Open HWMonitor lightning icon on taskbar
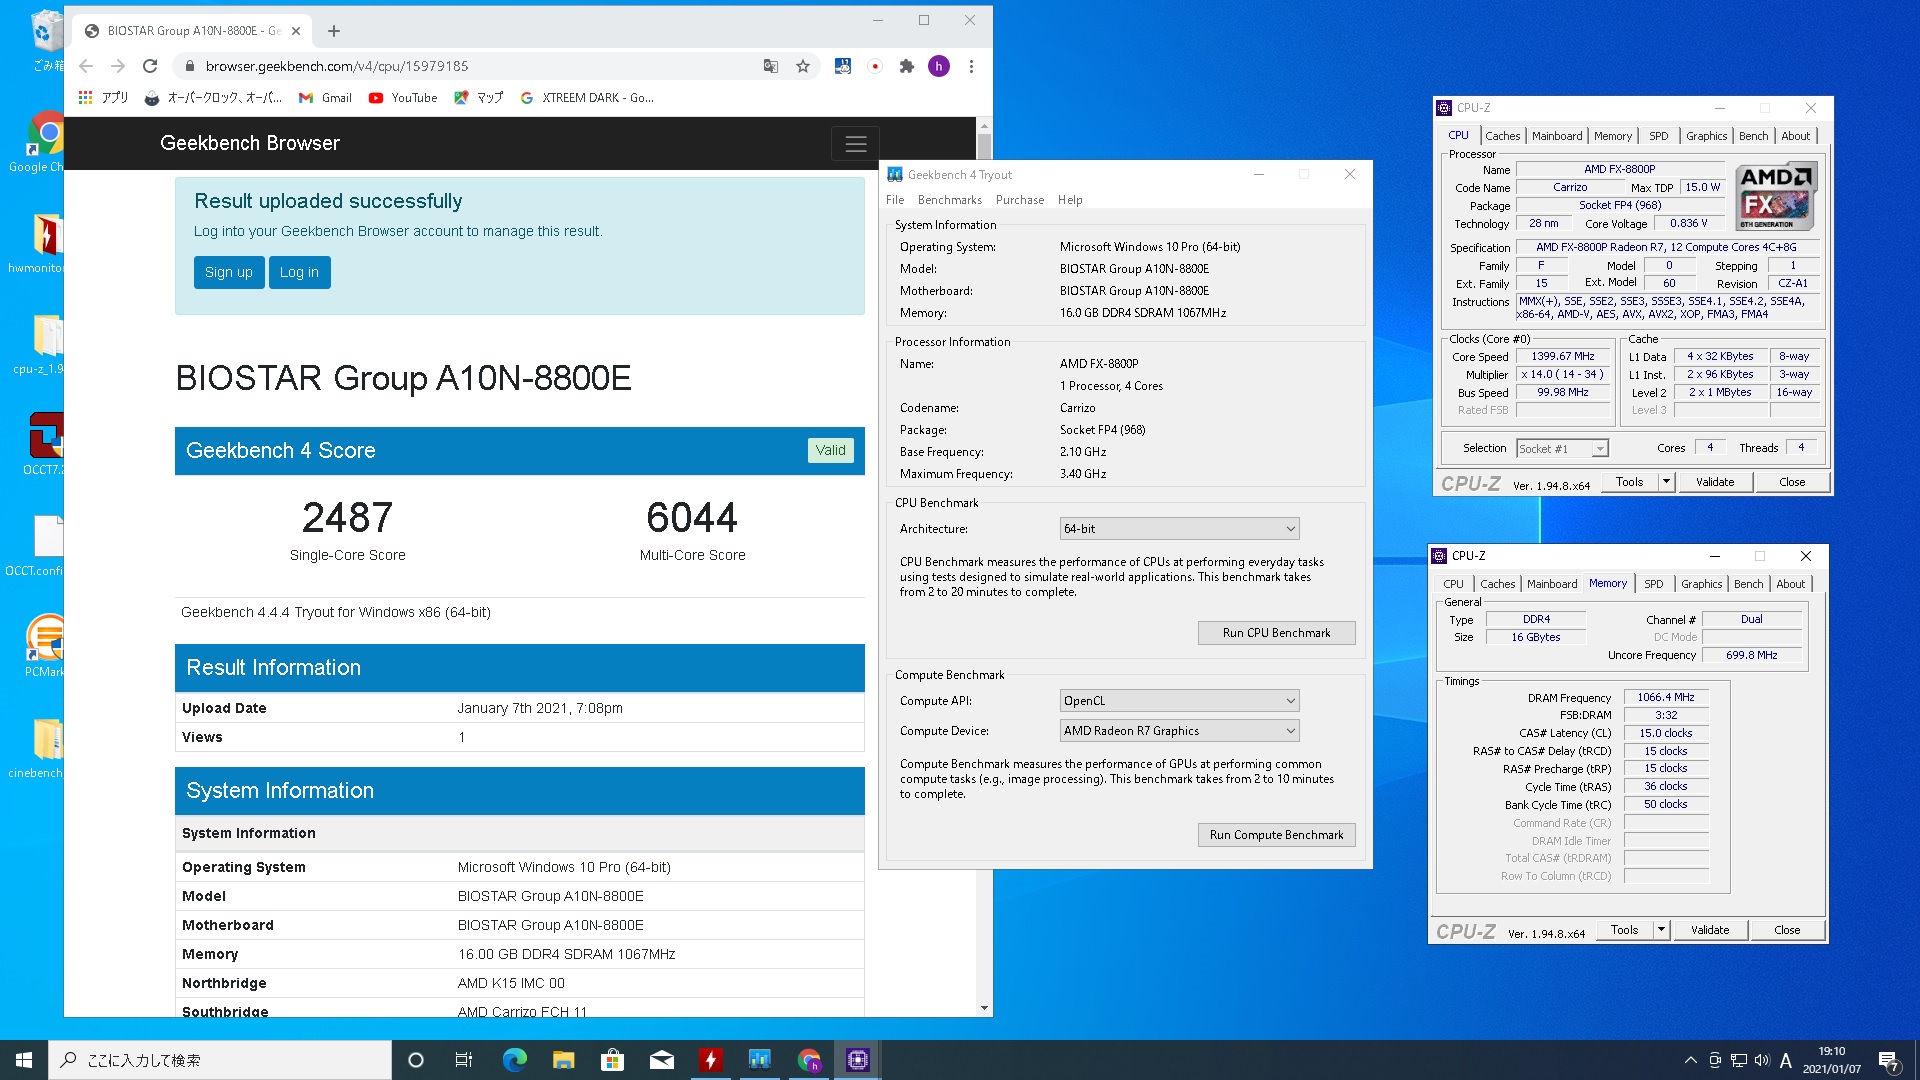Screen dimensions: 1920x1080 pos(710,1060)
